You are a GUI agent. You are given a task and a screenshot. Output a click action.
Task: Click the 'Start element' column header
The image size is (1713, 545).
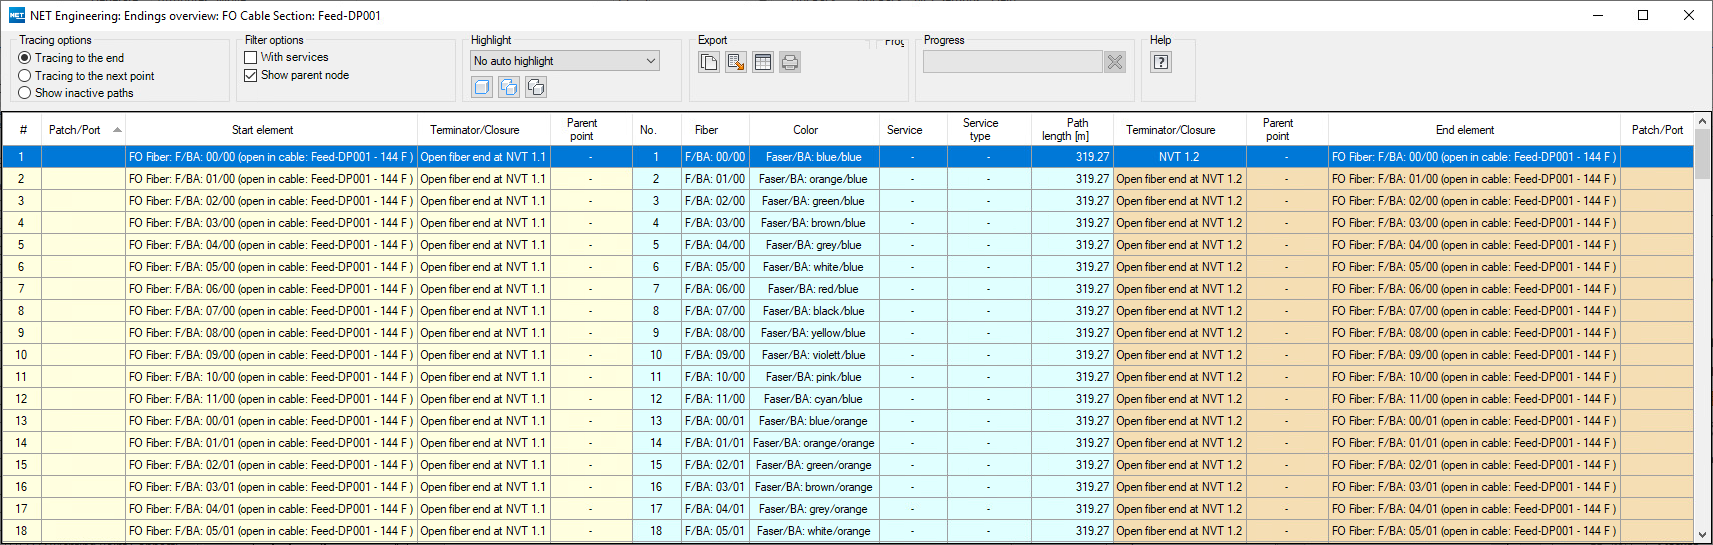tap(262, 130)
